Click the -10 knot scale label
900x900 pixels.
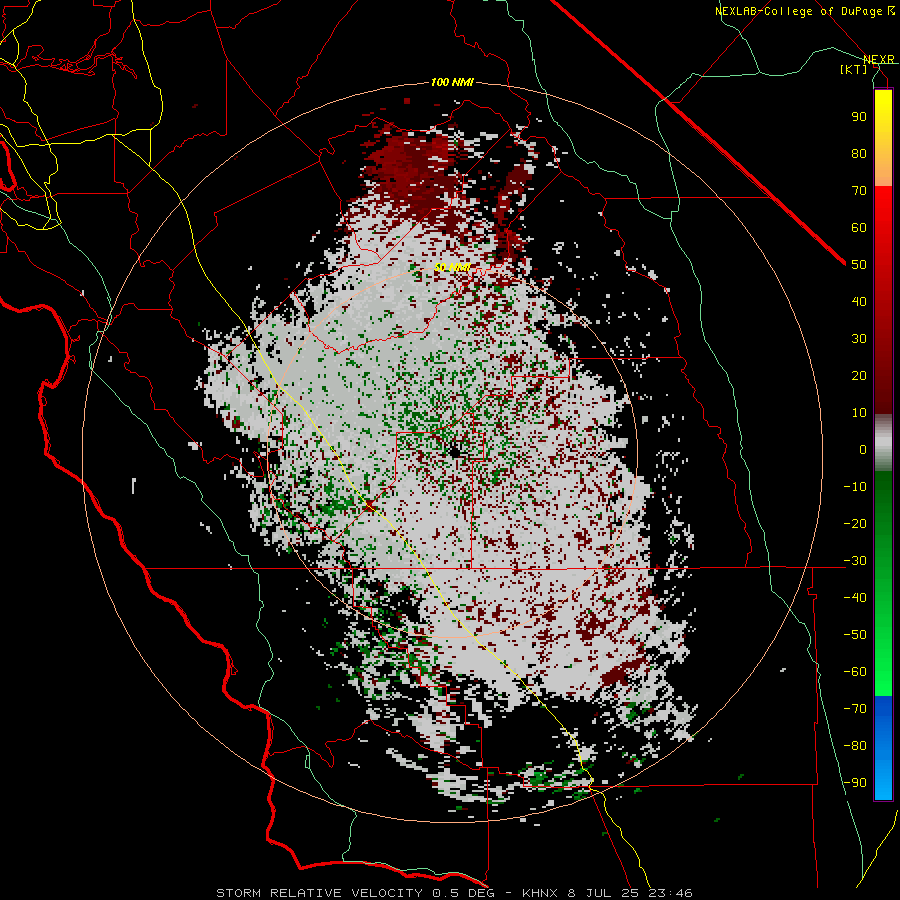pyautogui.click(x=855, y=487)
